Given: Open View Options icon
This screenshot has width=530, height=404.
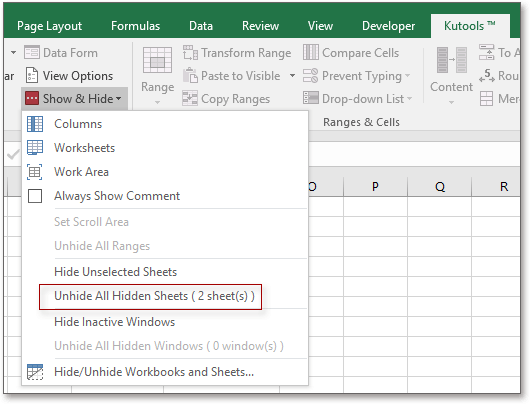Looking at the screenshot, I should tap(32, 75).
